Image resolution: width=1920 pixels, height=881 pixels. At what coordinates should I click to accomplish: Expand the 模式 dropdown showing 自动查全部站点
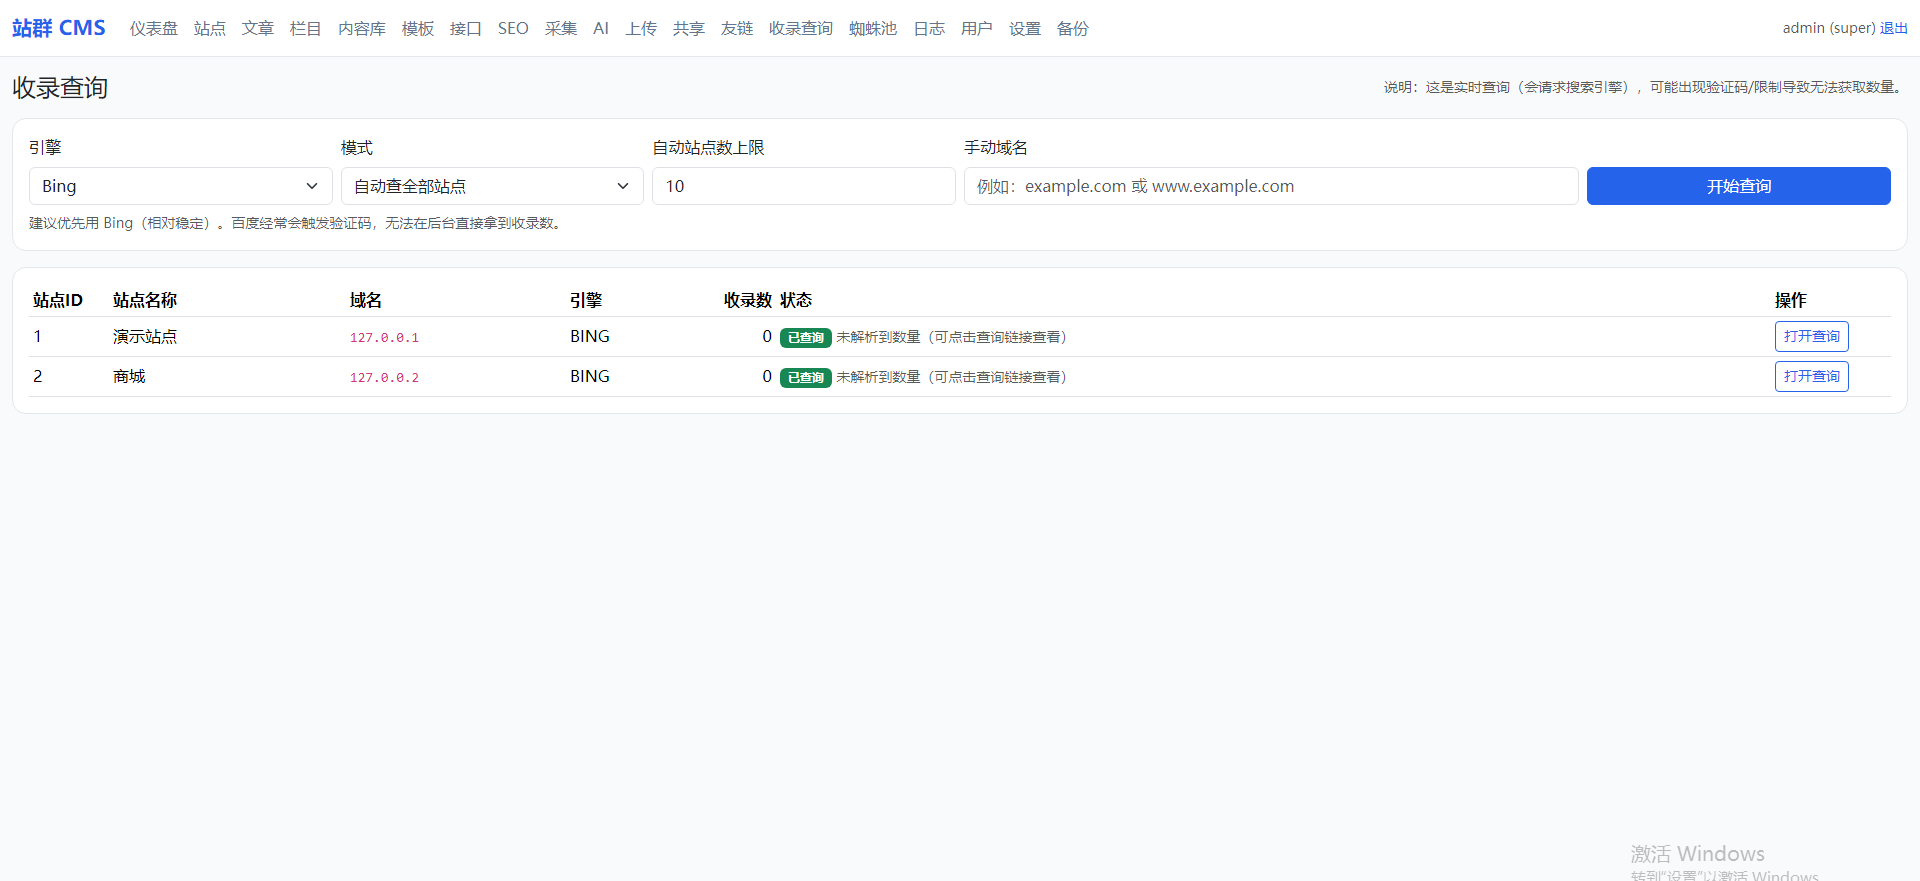coord(491,186)
